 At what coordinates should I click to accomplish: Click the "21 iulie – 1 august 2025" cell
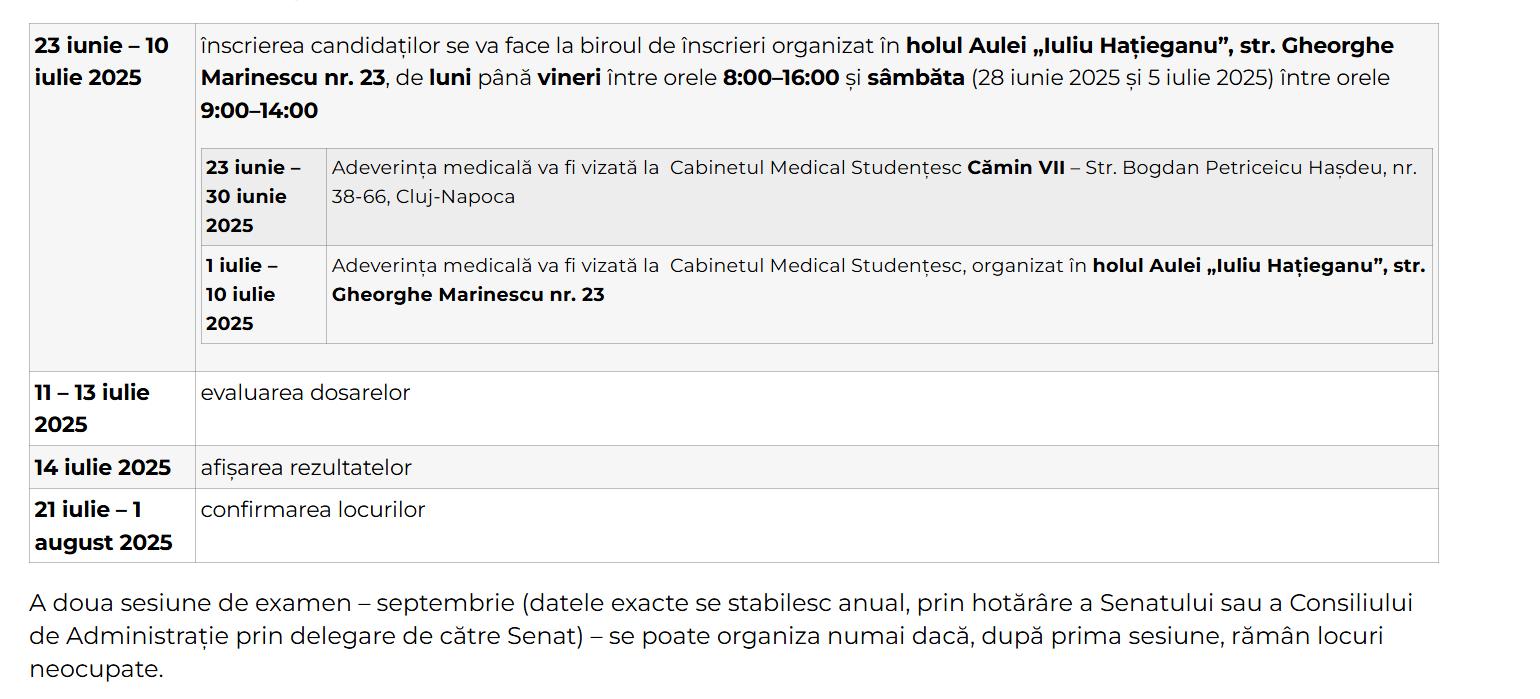tap(103, 526)
